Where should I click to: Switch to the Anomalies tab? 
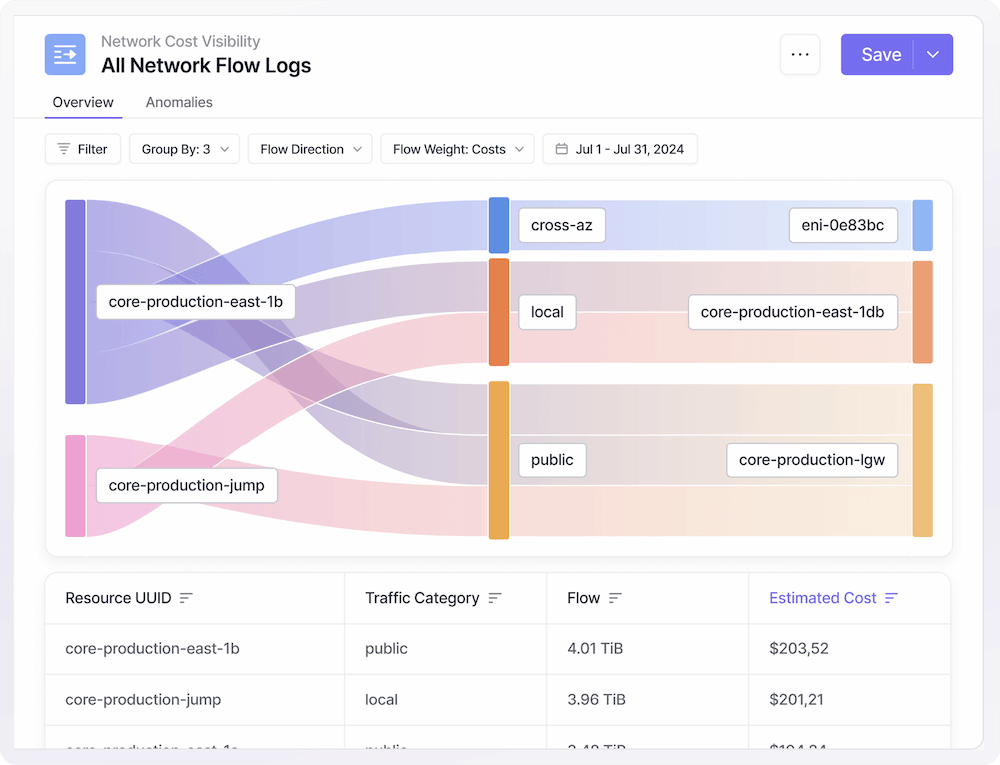(179, 102)
